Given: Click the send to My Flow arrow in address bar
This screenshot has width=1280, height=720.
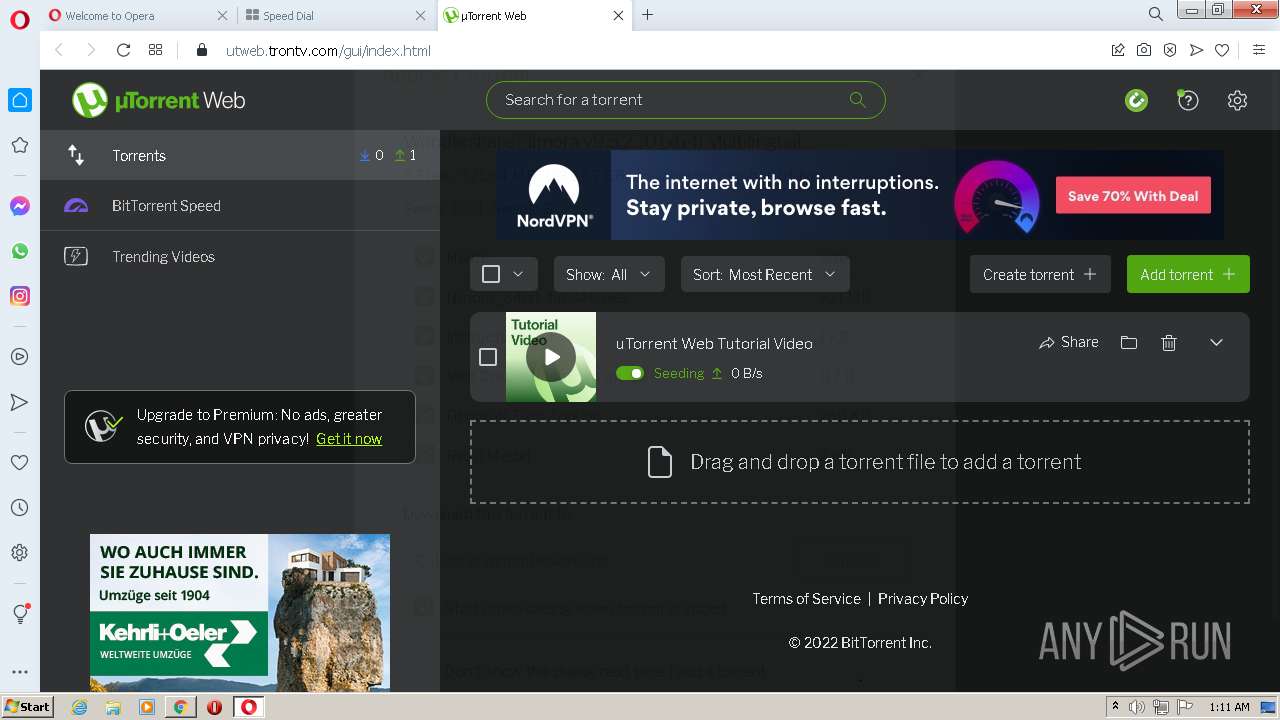Looking at the screenshot, I should pos(1196,50).
